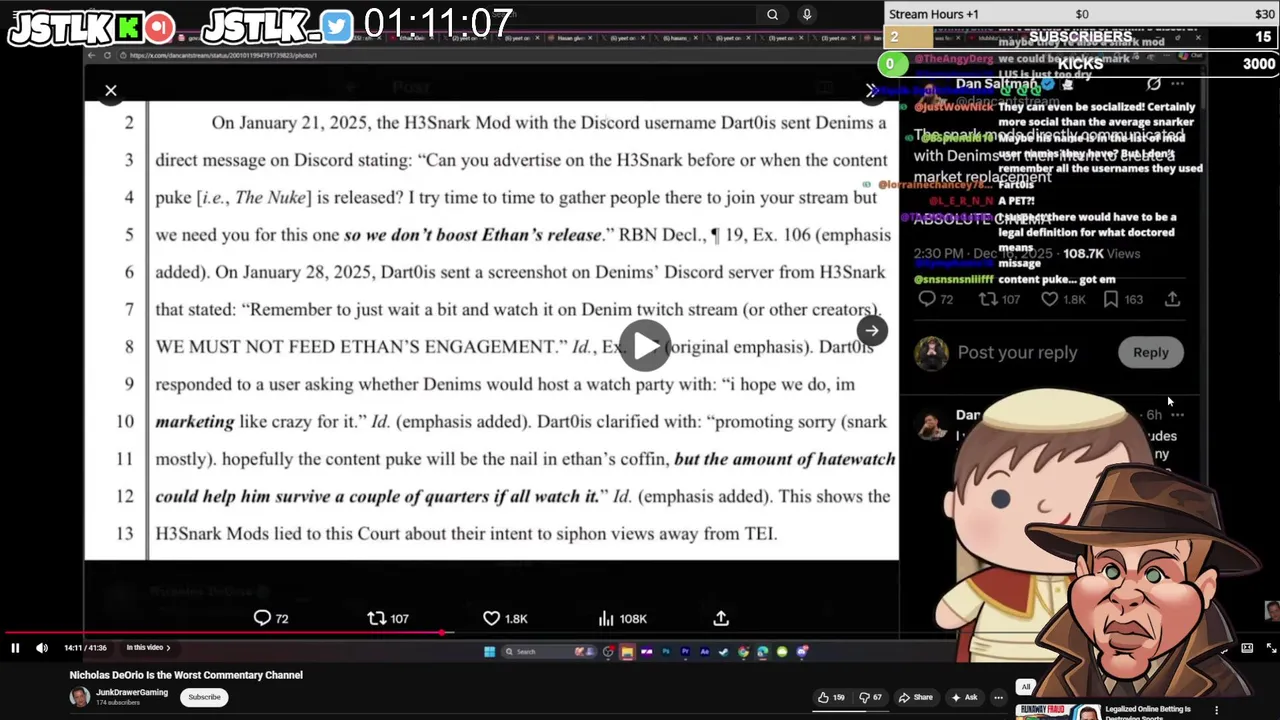The height and width of the screenshot is (720, 1280).
Task: Click the Ask button
Action: point(966,697)
